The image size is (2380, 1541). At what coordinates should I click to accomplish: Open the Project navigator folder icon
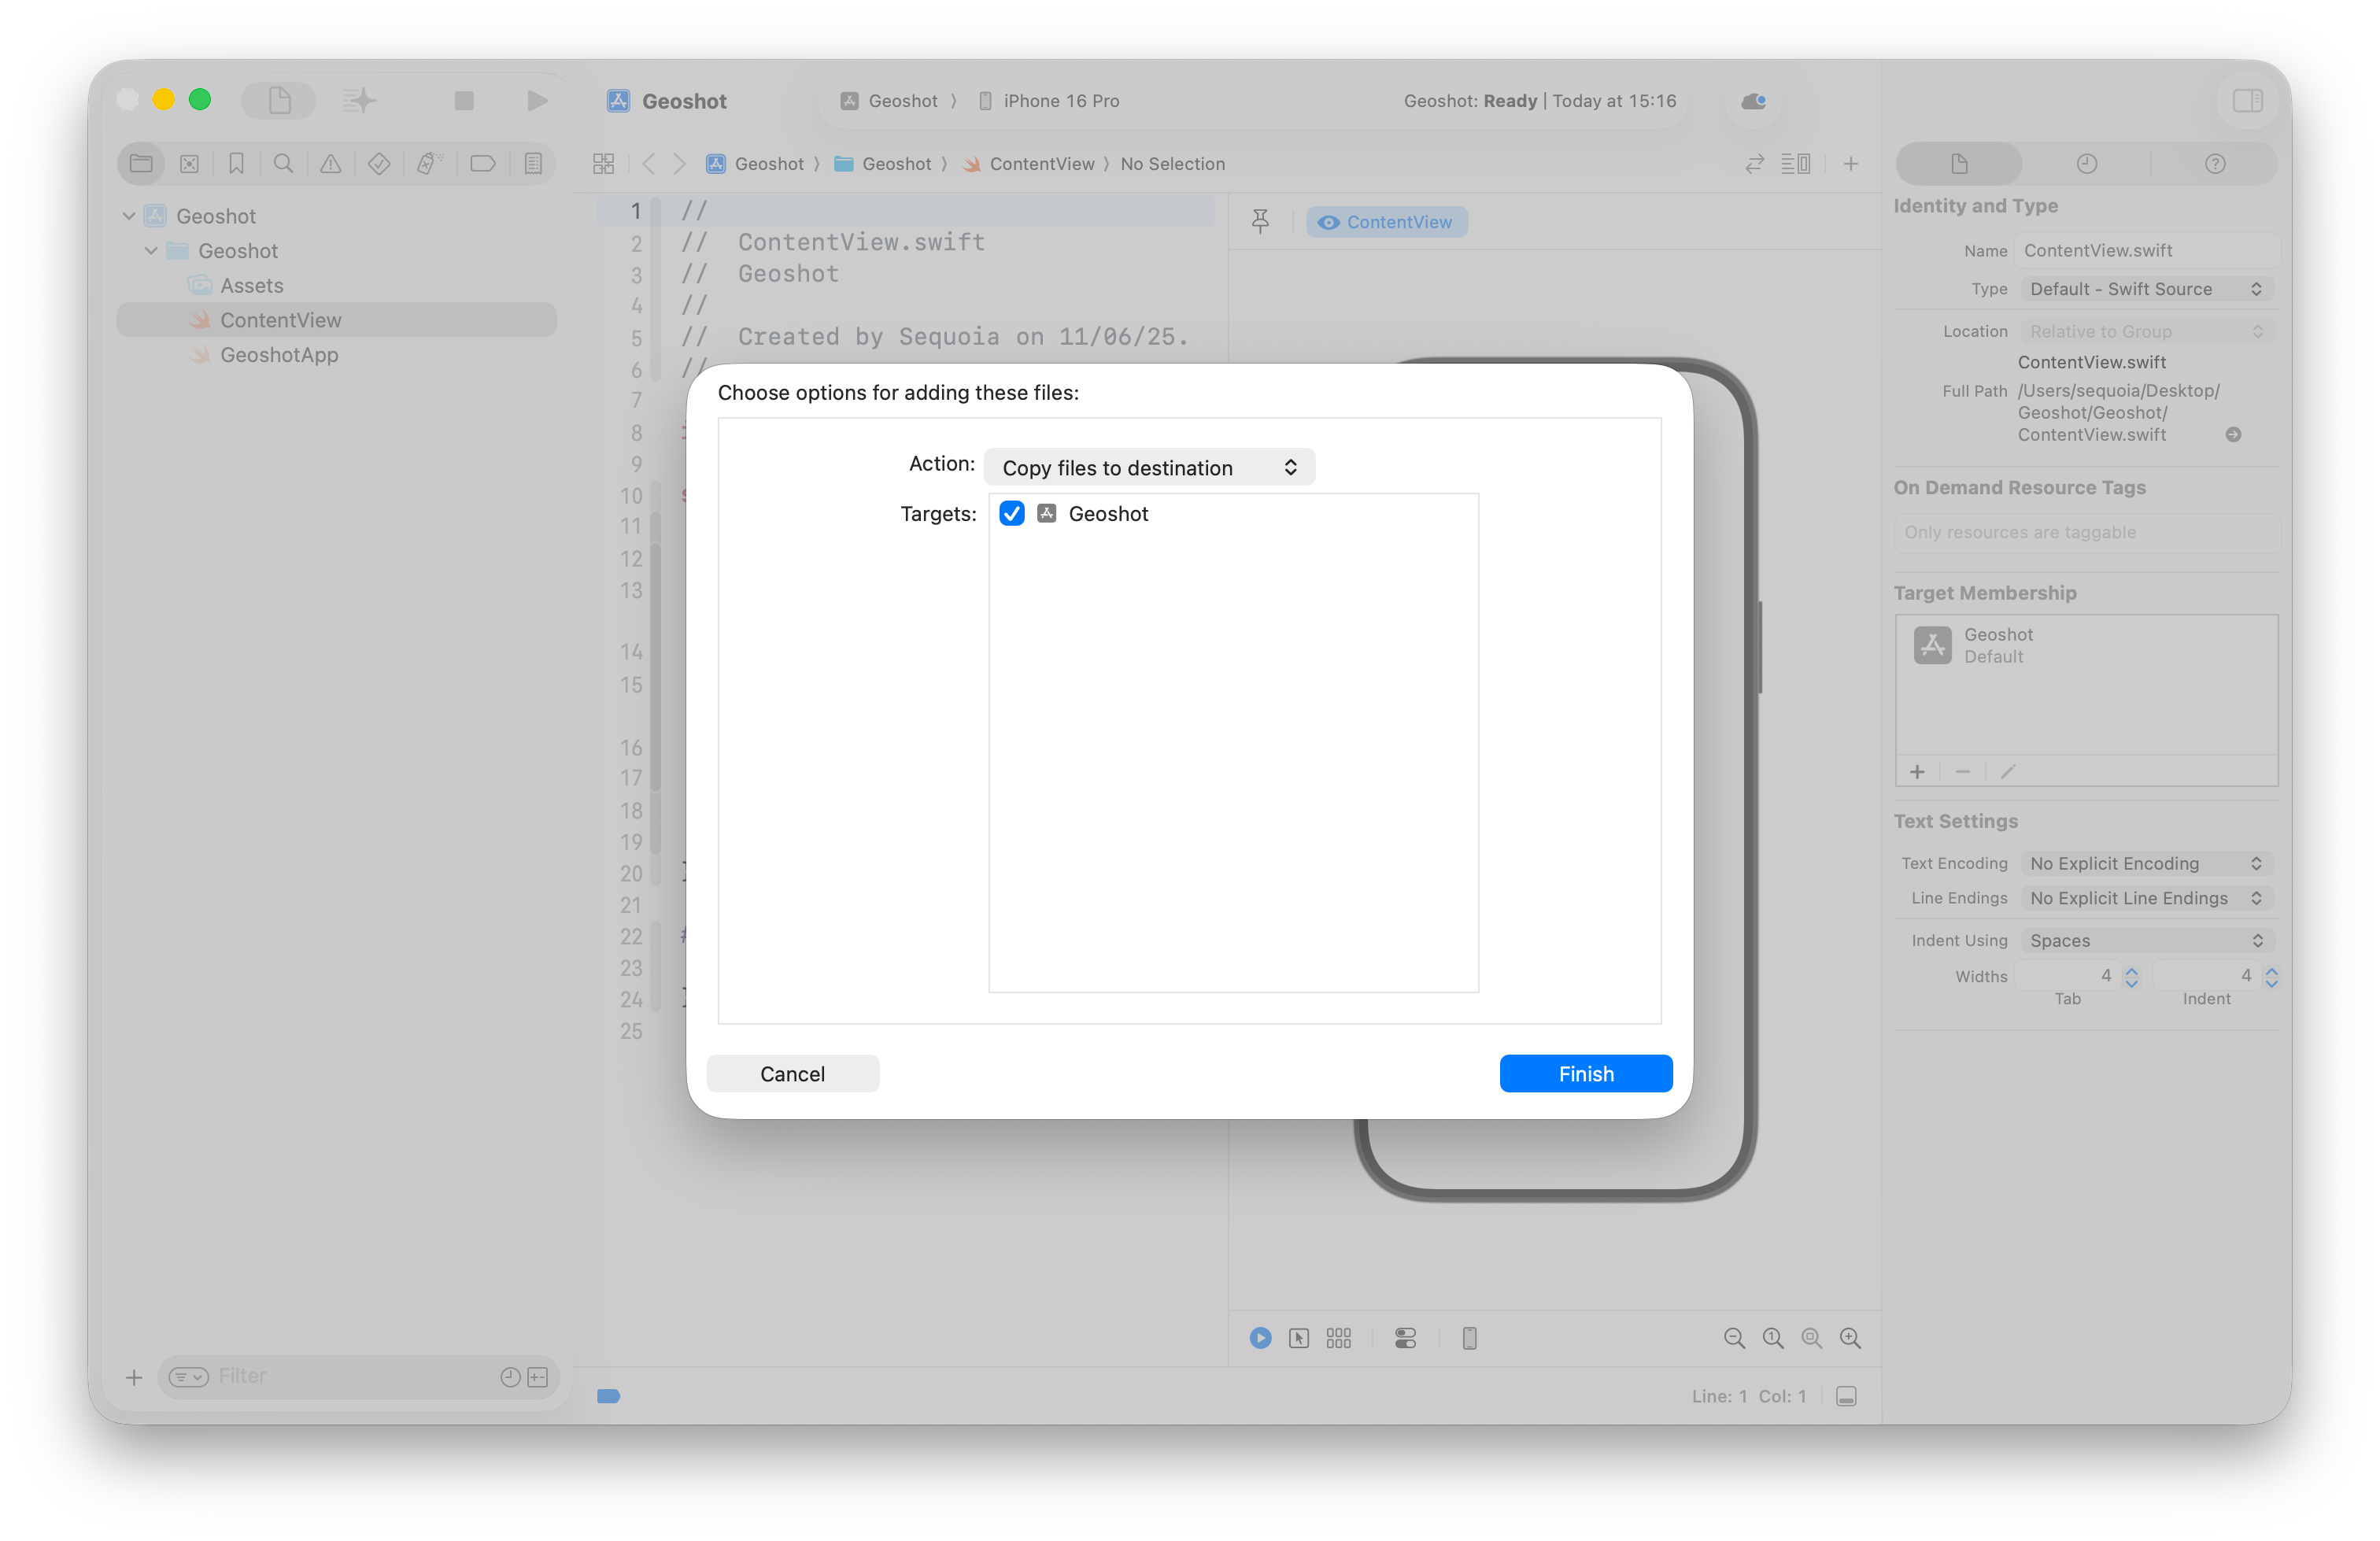140,163
